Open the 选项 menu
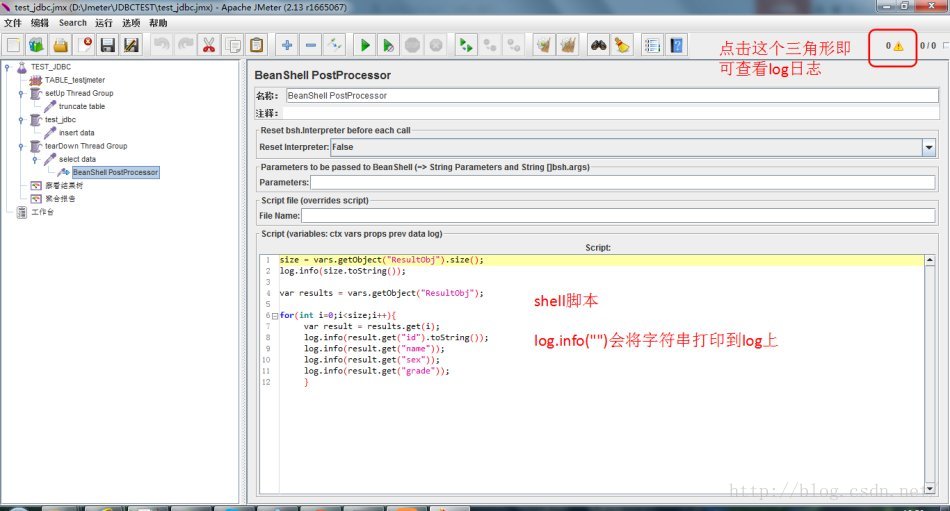 pyautogui.click(x=131, y=23)
